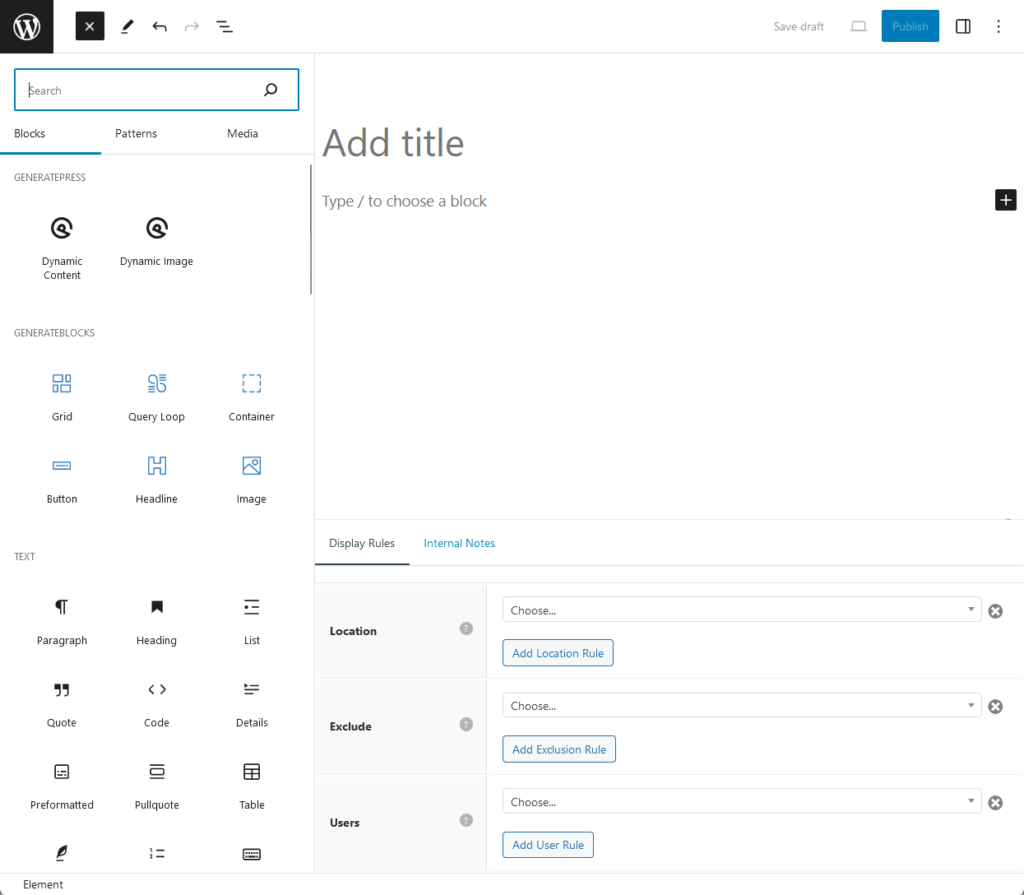This screenshot has height=895, width=1024.
Task: Focus the block Search field
Action: 157,90
